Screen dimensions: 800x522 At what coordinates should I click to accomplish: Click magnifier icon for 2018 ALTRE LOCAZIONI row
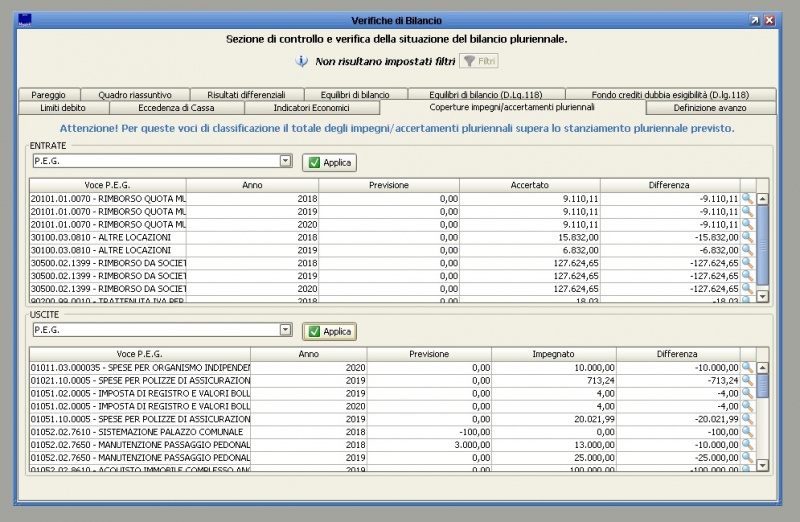point(746,237)
